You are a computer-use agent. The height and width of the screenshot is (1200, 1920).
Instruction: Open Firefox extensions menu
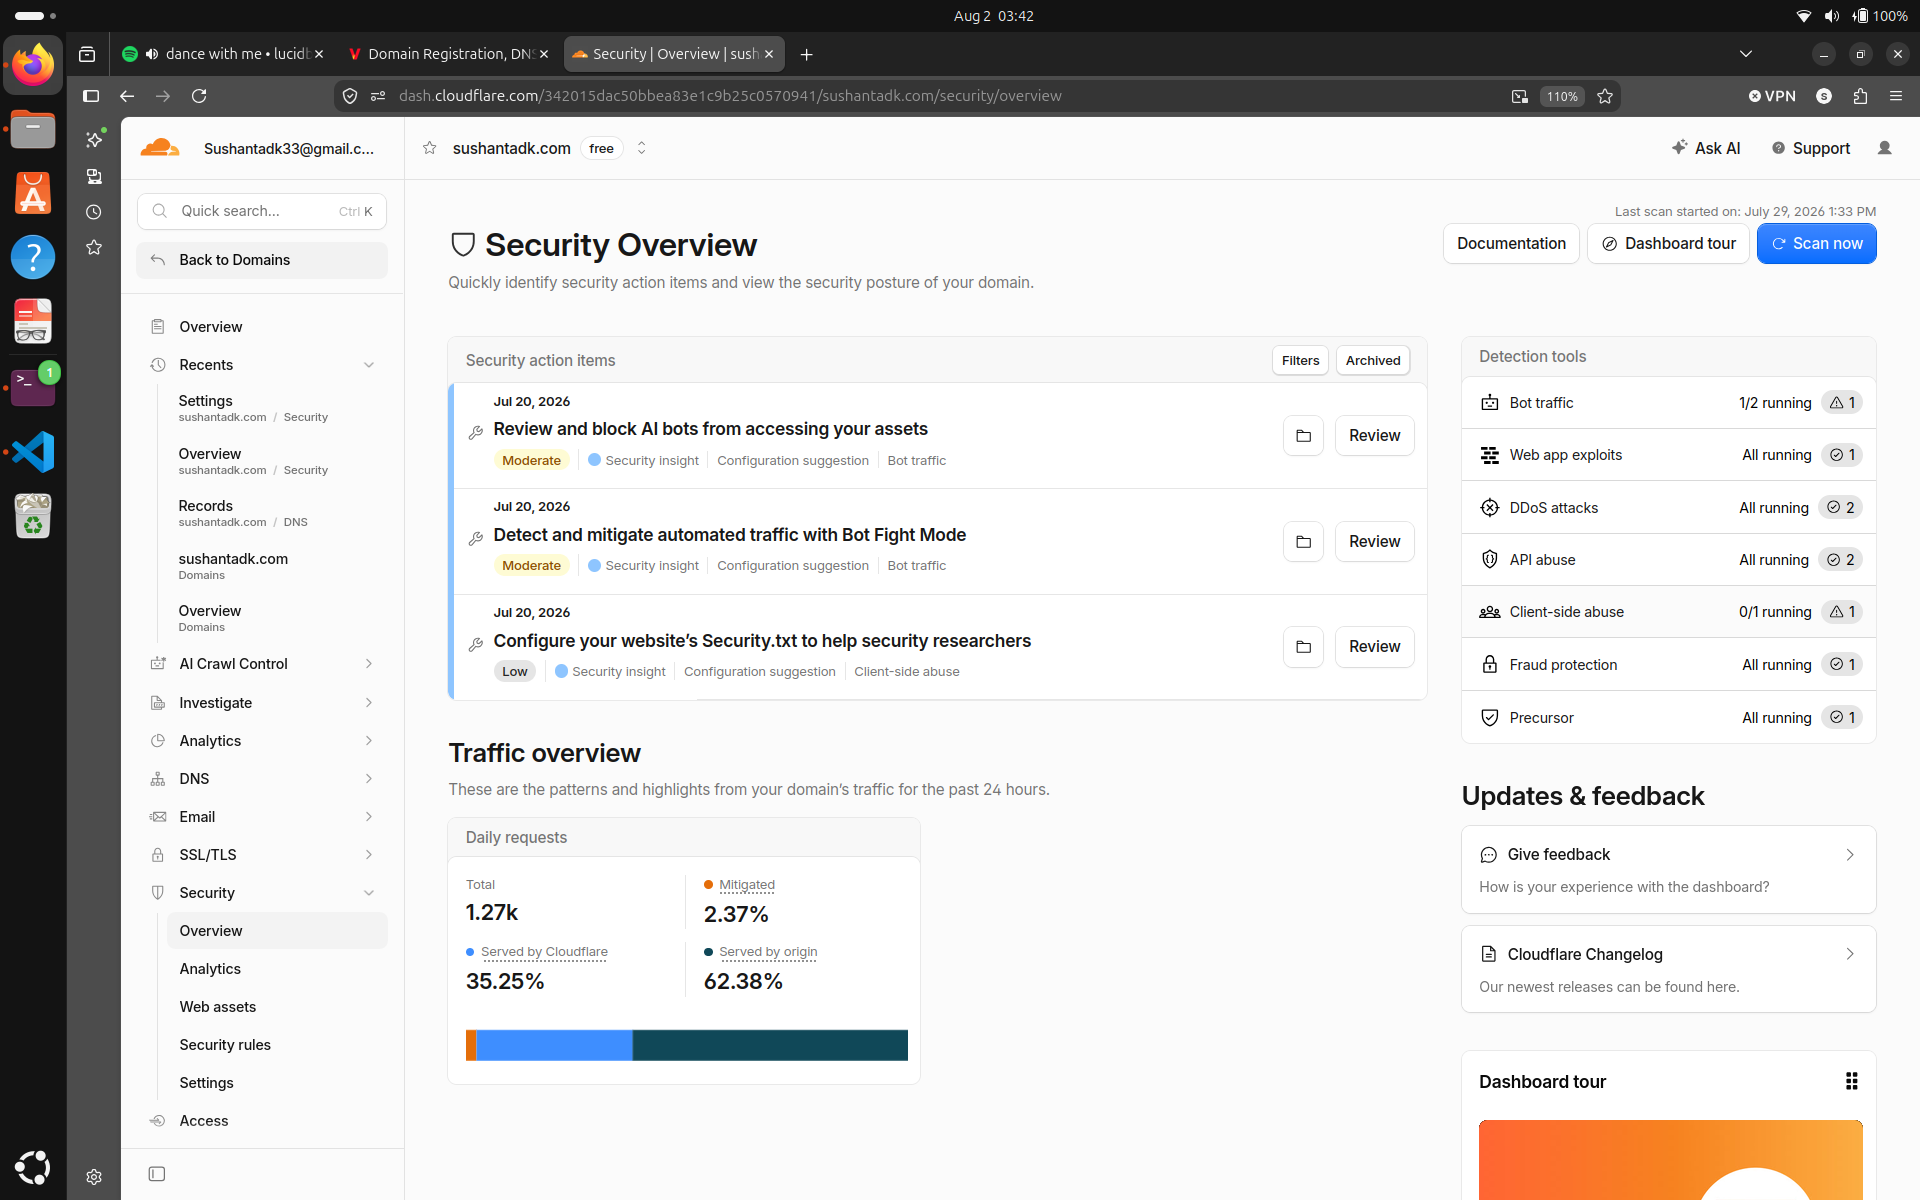point(1860,96)
